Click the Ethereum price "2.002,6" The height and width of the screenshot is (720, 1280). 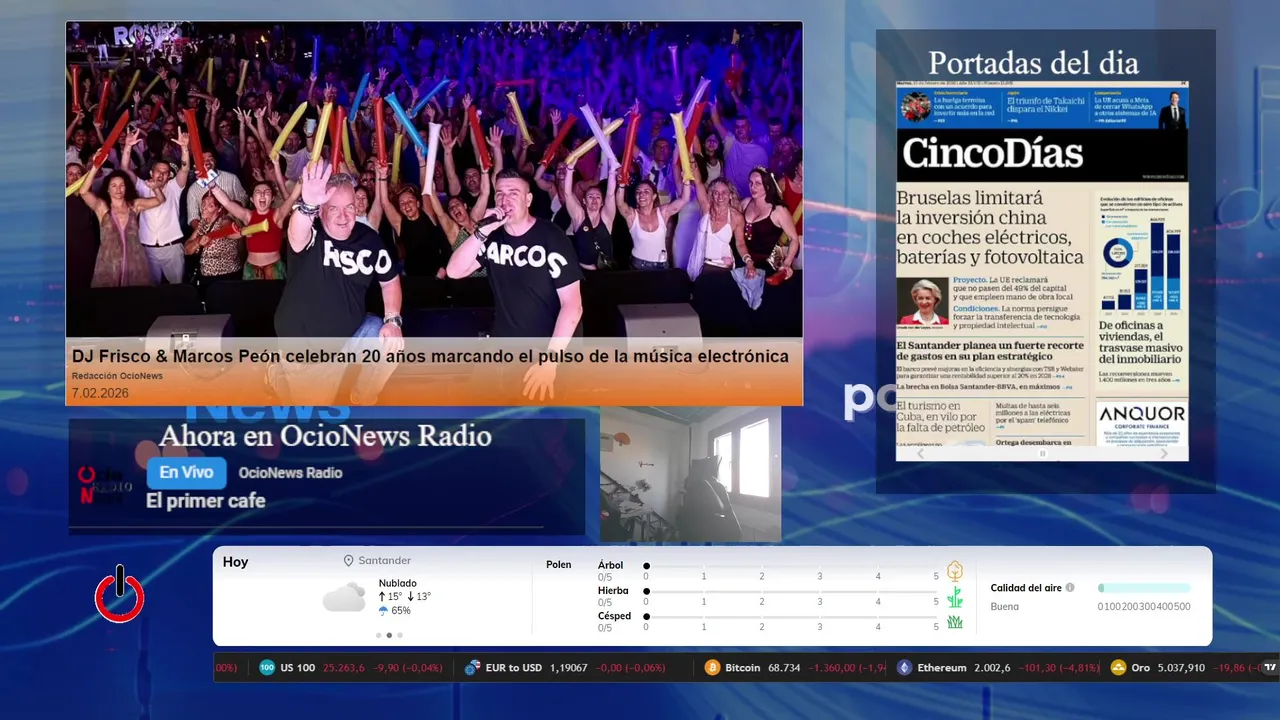coord(992,668)
